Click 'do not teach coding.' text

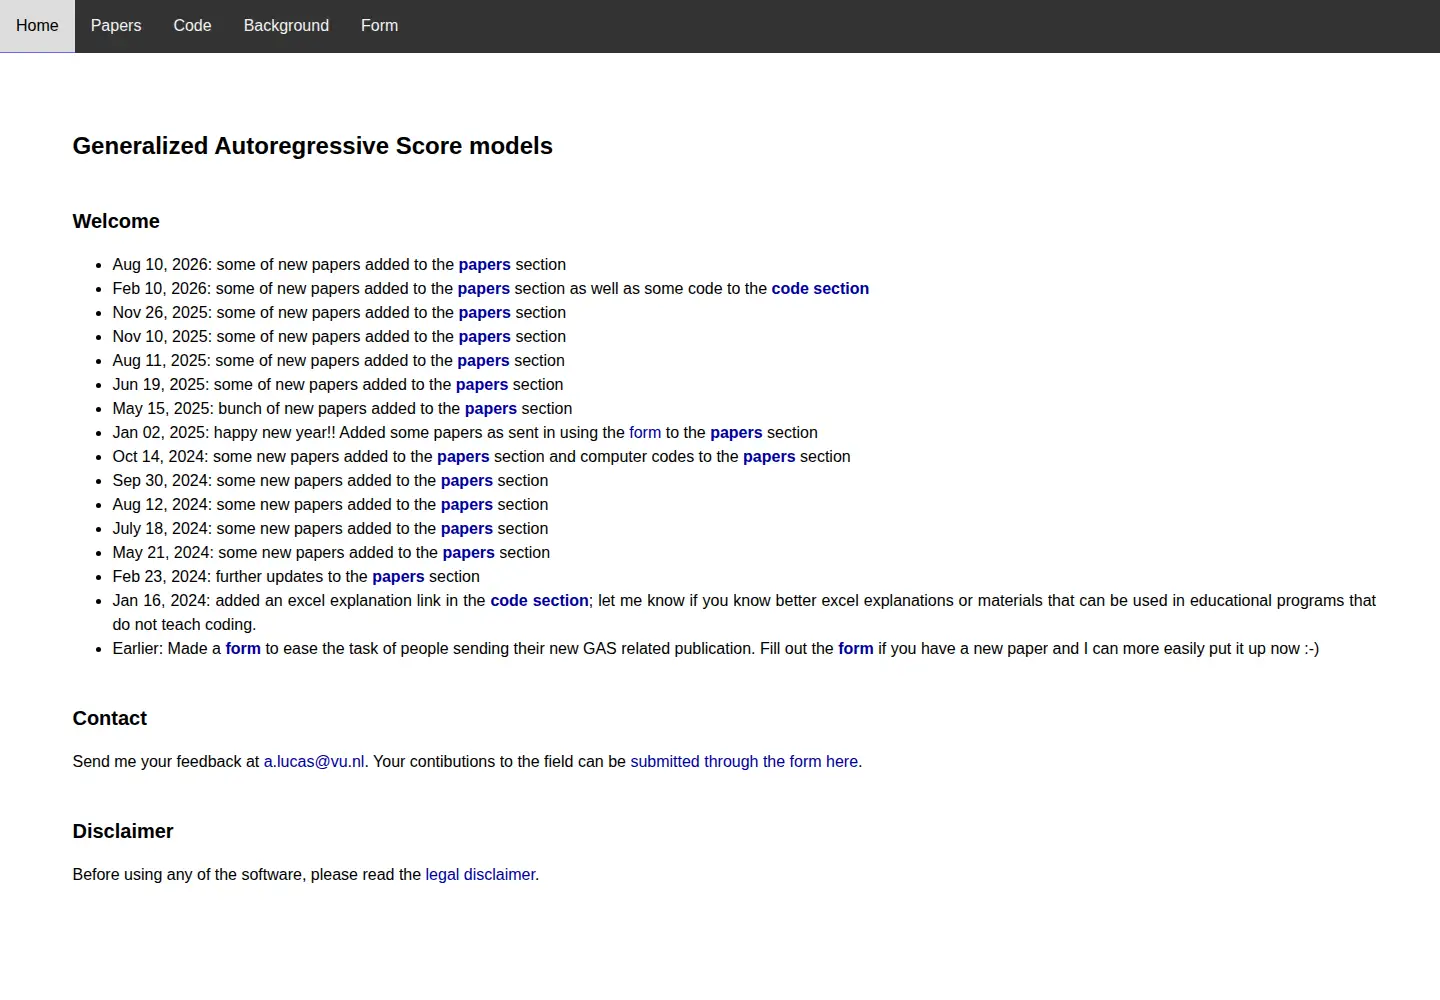184,625
